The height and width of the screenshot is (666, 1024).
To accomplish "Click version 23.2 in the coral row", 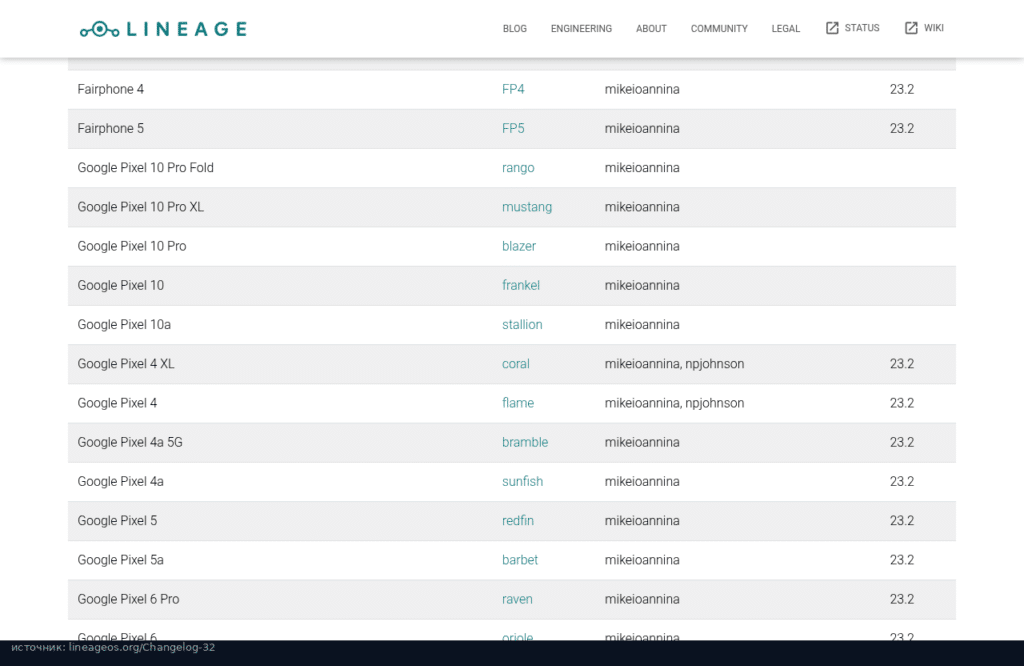I will 902,364.
